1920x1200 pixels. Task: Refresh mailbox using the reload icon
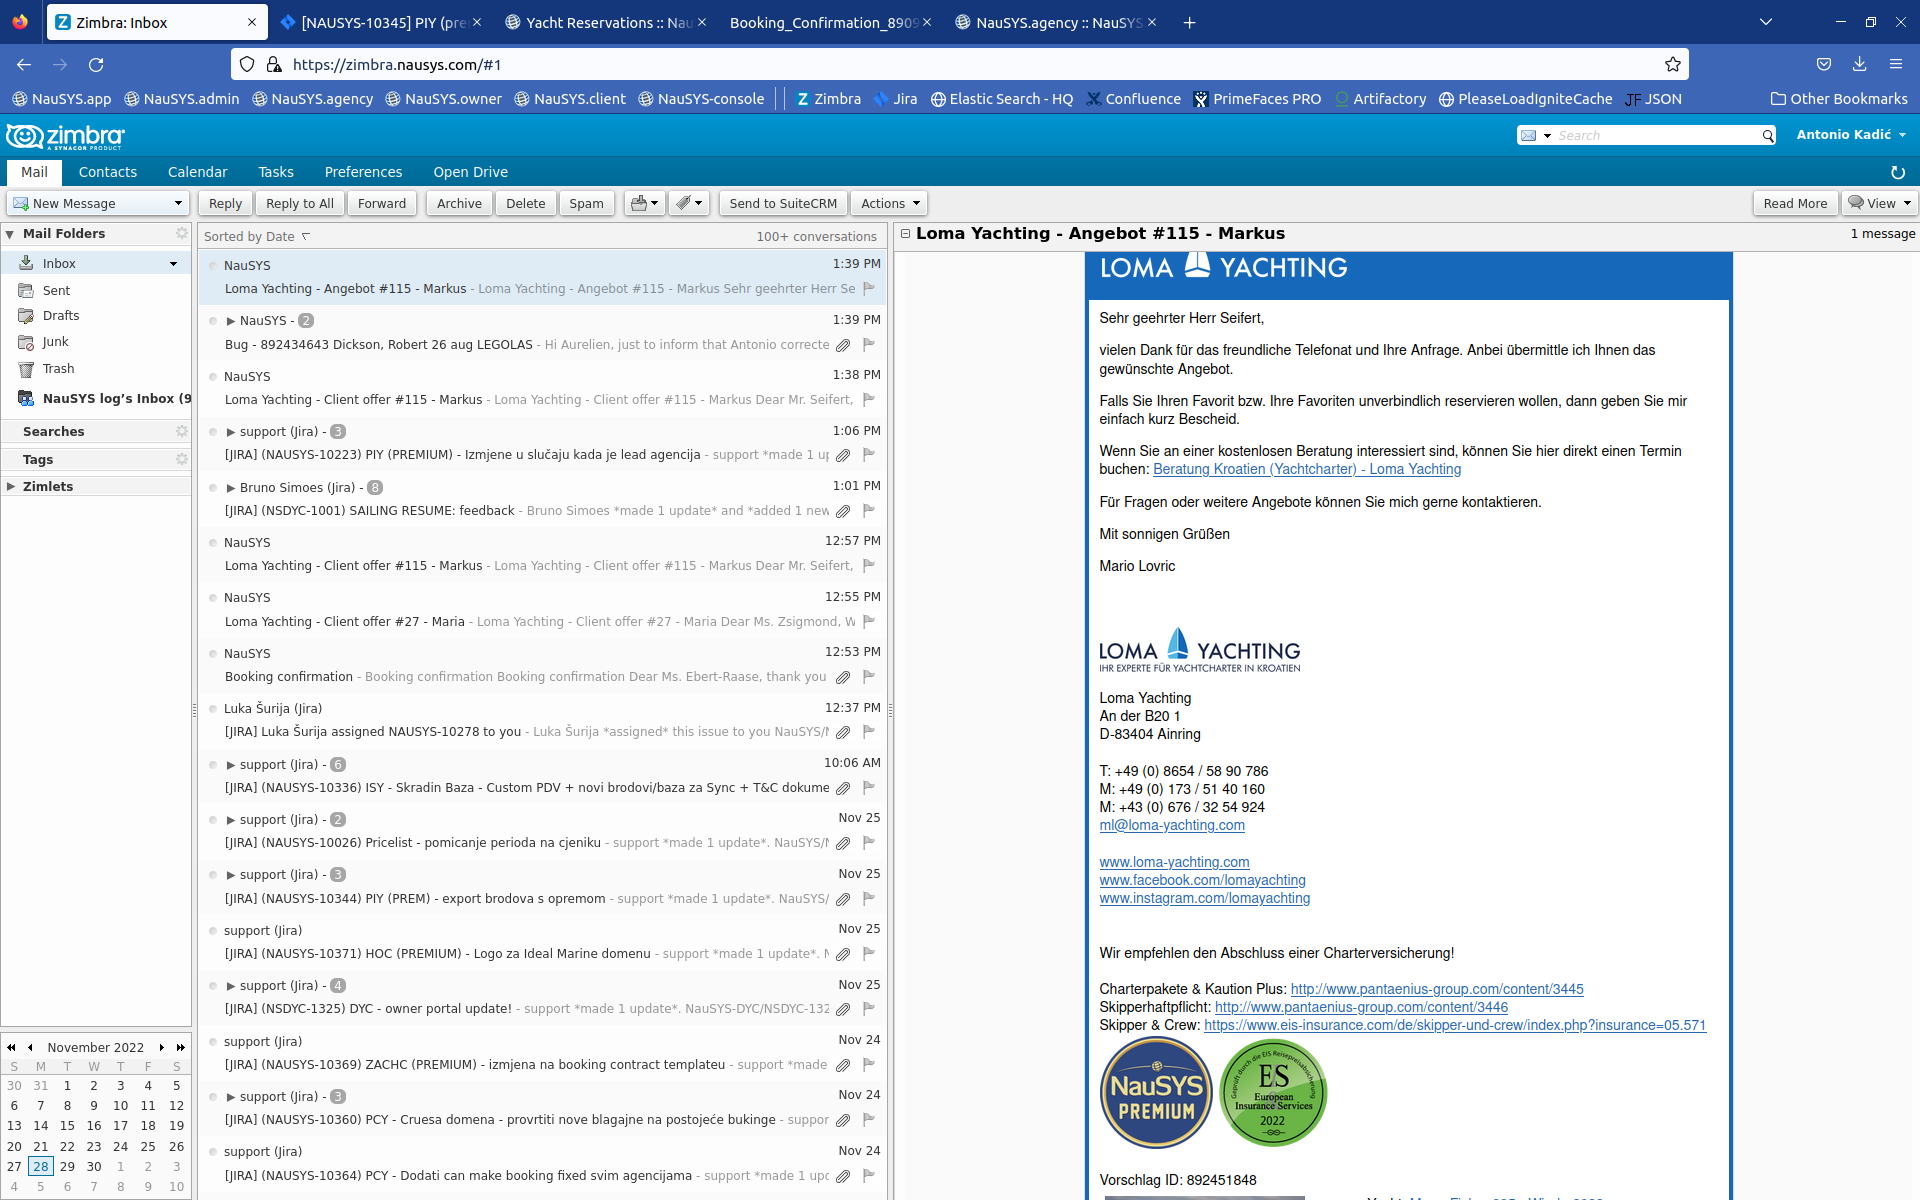pyautogui.click(x=1898, y=172)
